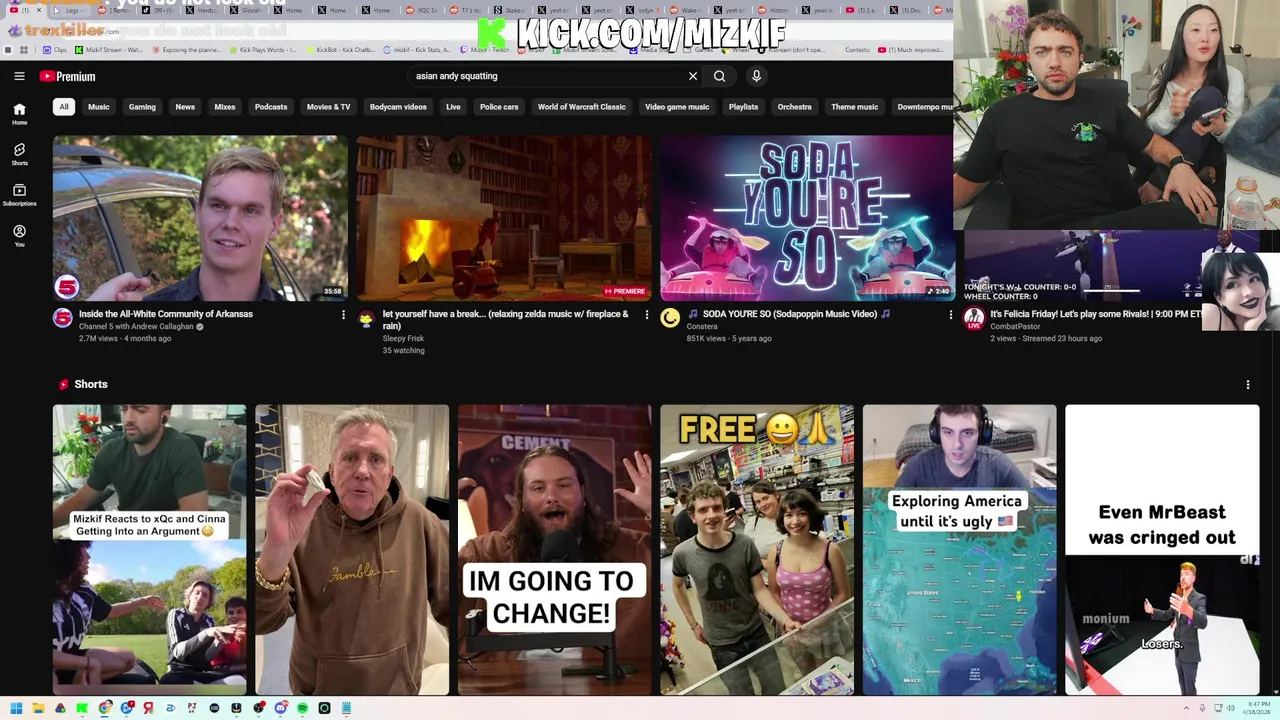
Task: Open the FREE emoji short
Action: [x=757, y=549]
